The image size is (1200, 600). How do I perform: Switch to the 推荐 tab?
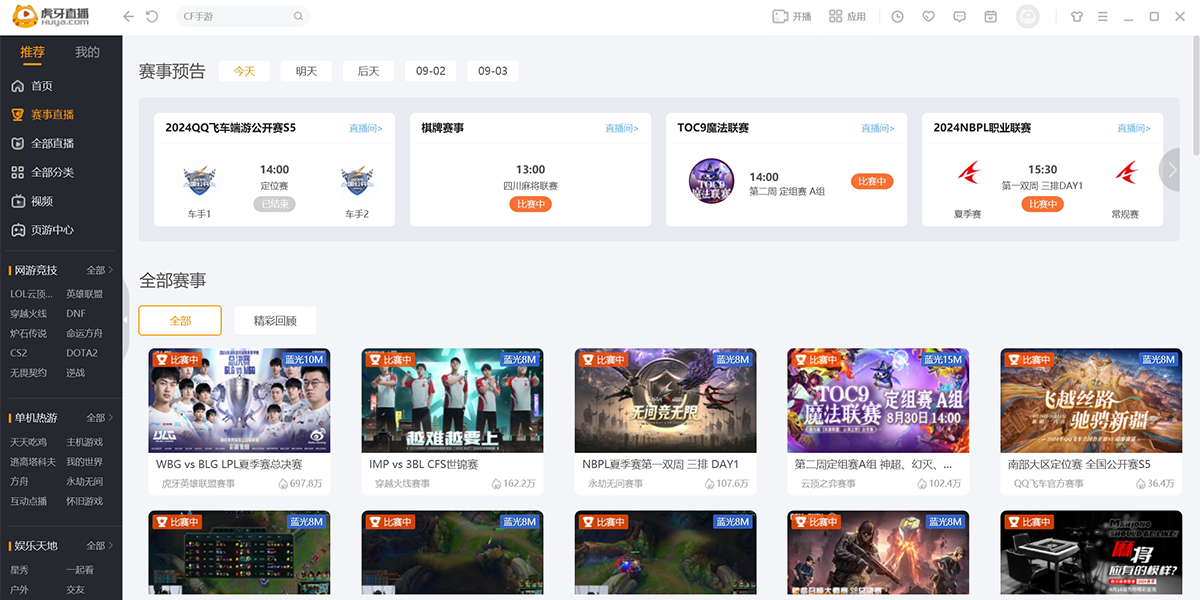33,52
